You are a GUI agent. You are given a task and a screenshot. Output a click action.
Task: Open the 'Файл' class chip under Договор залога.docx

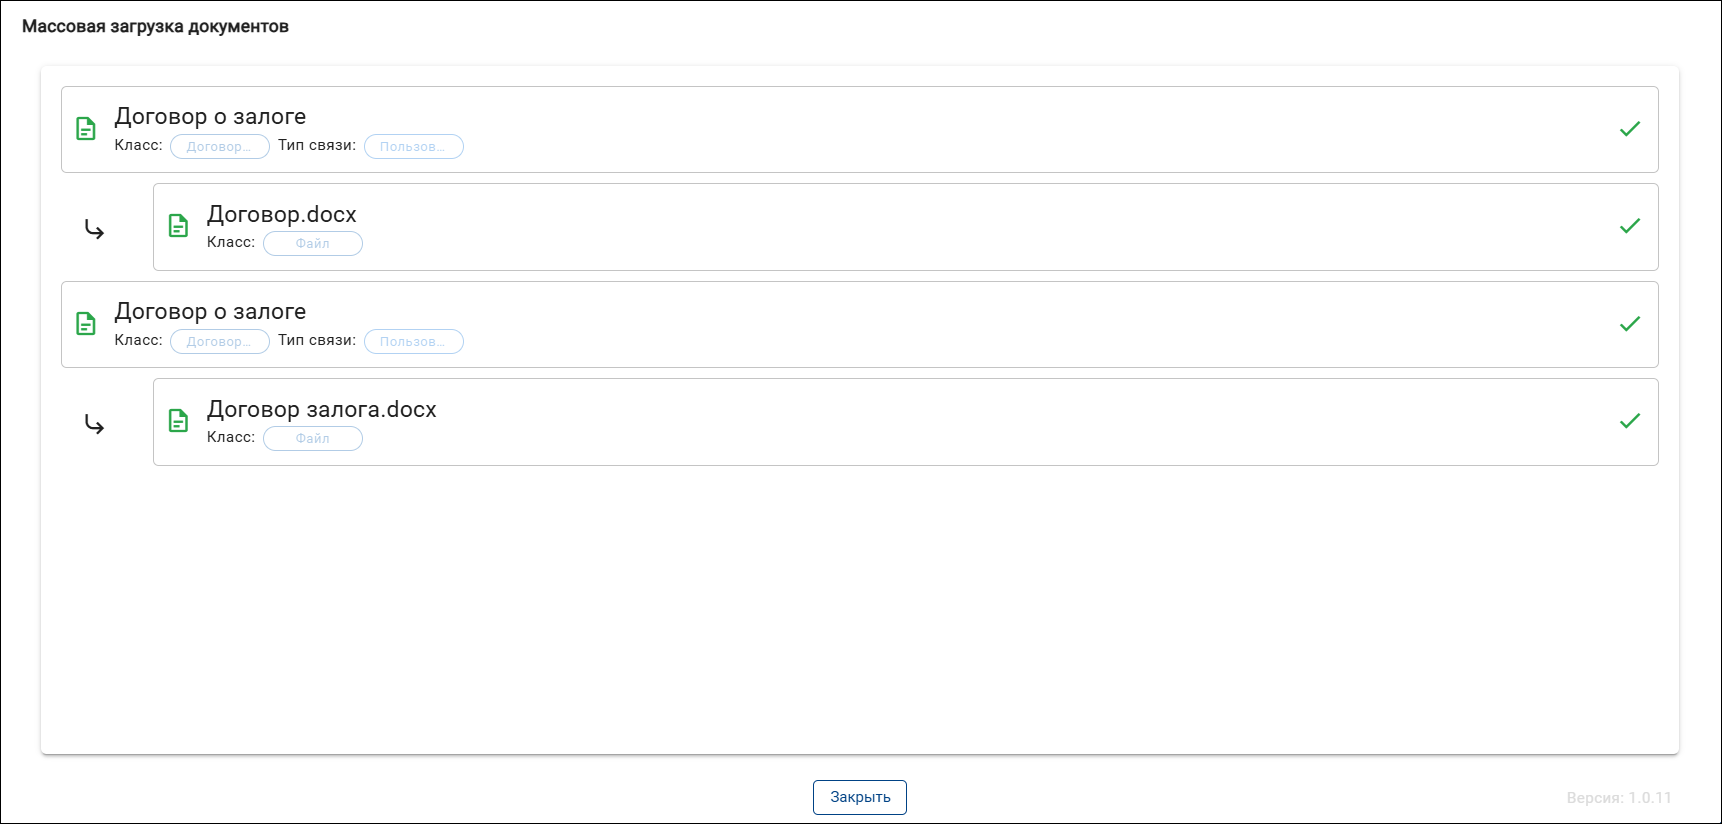(313, 438)
